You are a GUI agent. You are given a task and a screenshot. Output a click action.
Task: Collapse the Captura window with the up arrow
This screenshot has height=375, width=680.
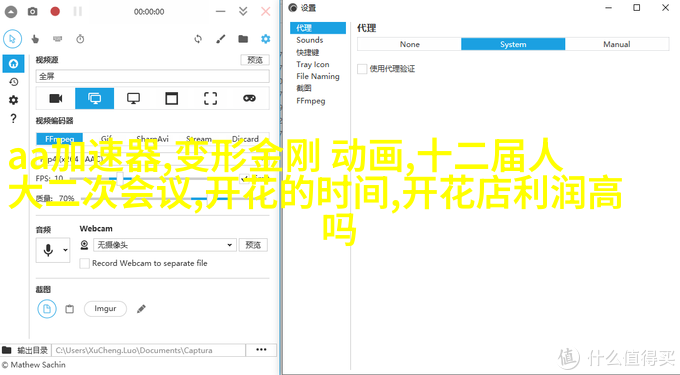[x=11, y=12]
